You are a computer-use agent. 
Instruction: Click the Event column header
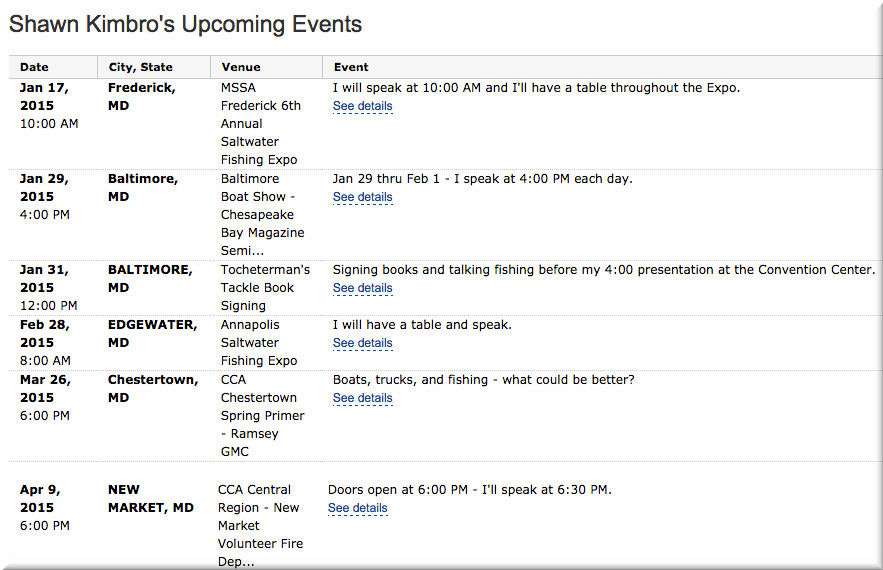point(351,67)
